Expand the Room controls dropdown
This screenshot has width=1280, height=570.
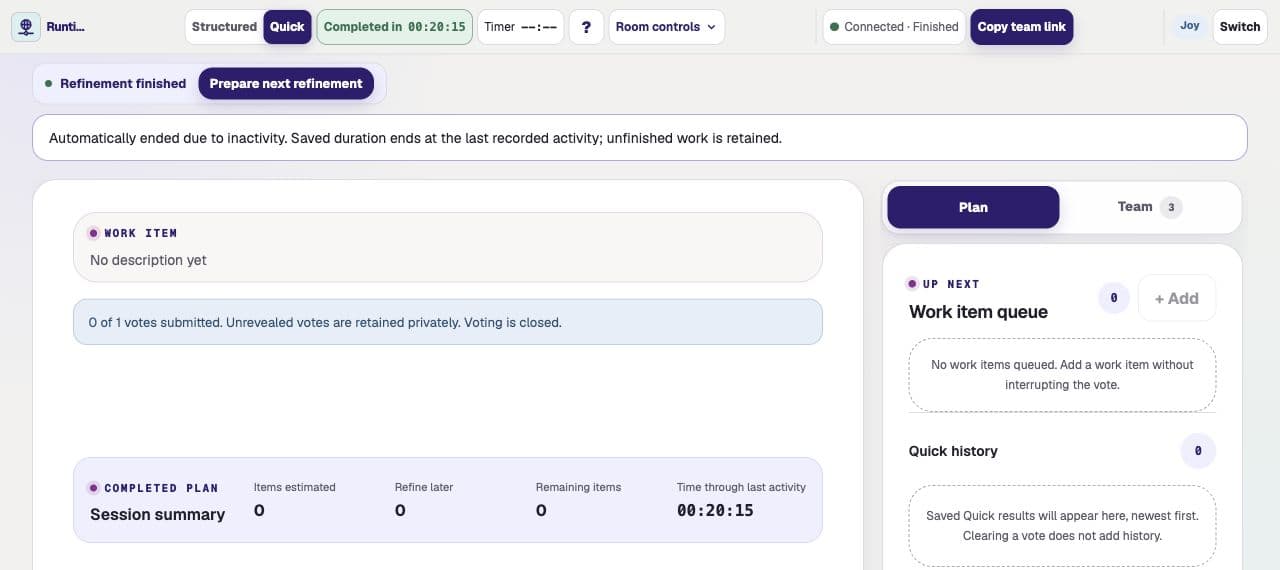click(666, 27)
